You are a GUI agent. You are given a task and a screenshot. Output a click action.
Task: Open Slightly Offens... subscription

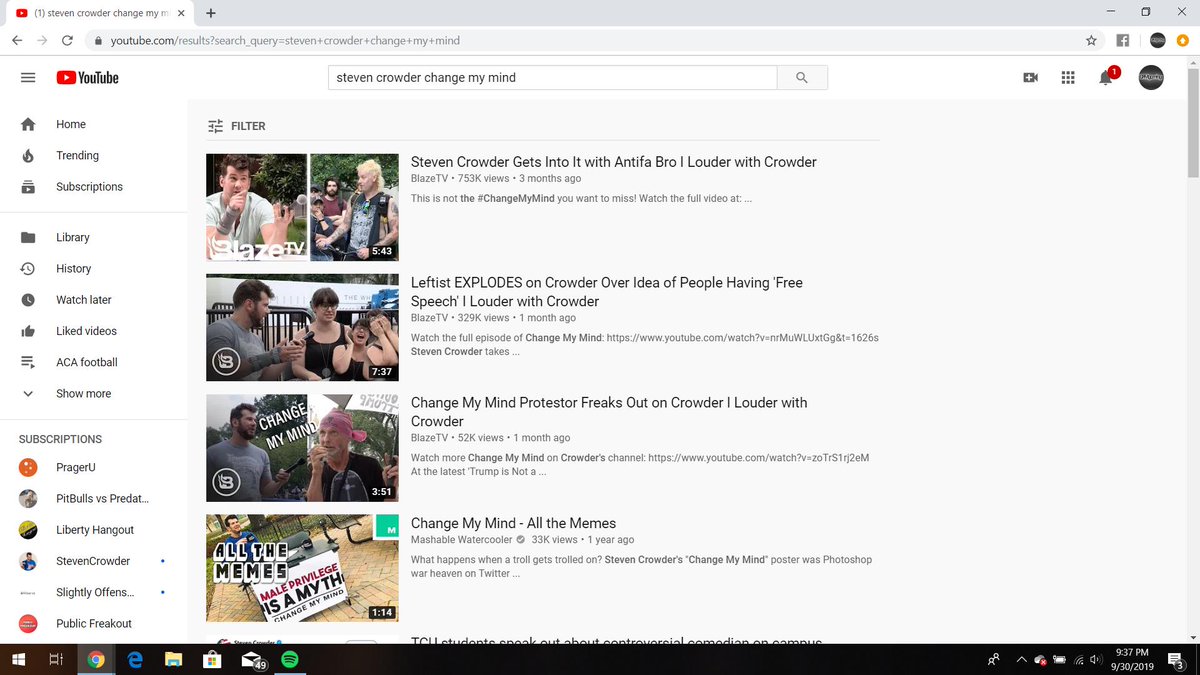[94, 592]
